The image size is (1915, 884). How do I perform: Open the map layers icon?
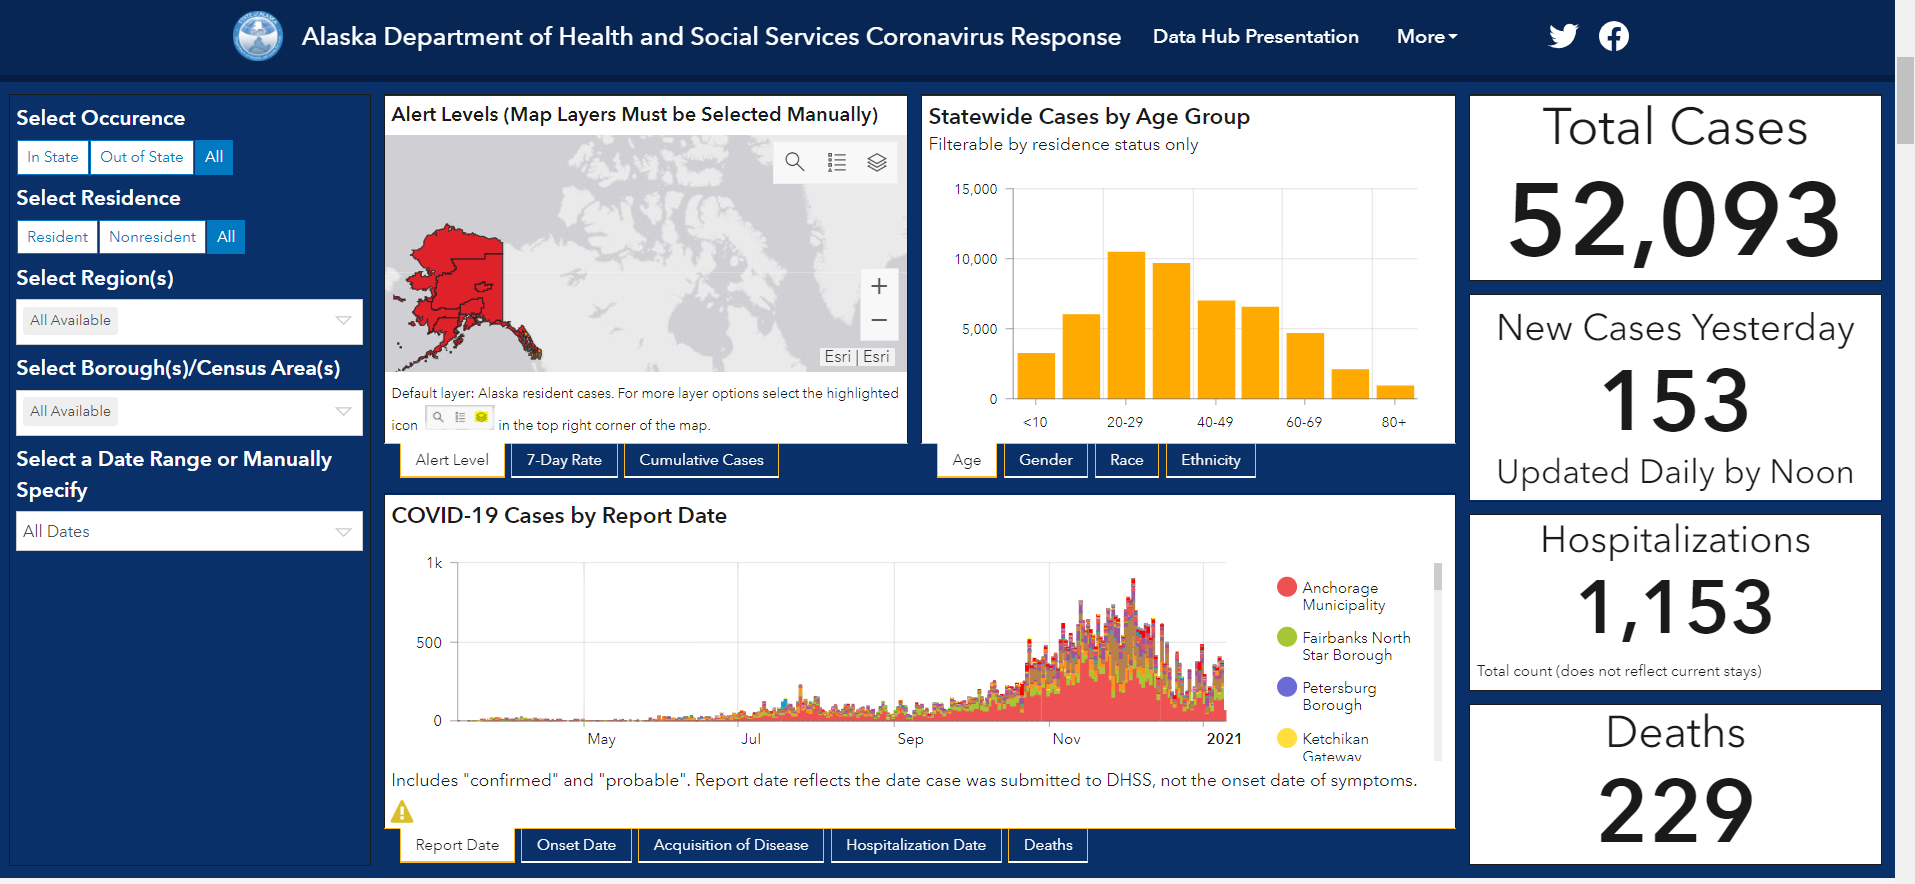(x=877, y=162)
